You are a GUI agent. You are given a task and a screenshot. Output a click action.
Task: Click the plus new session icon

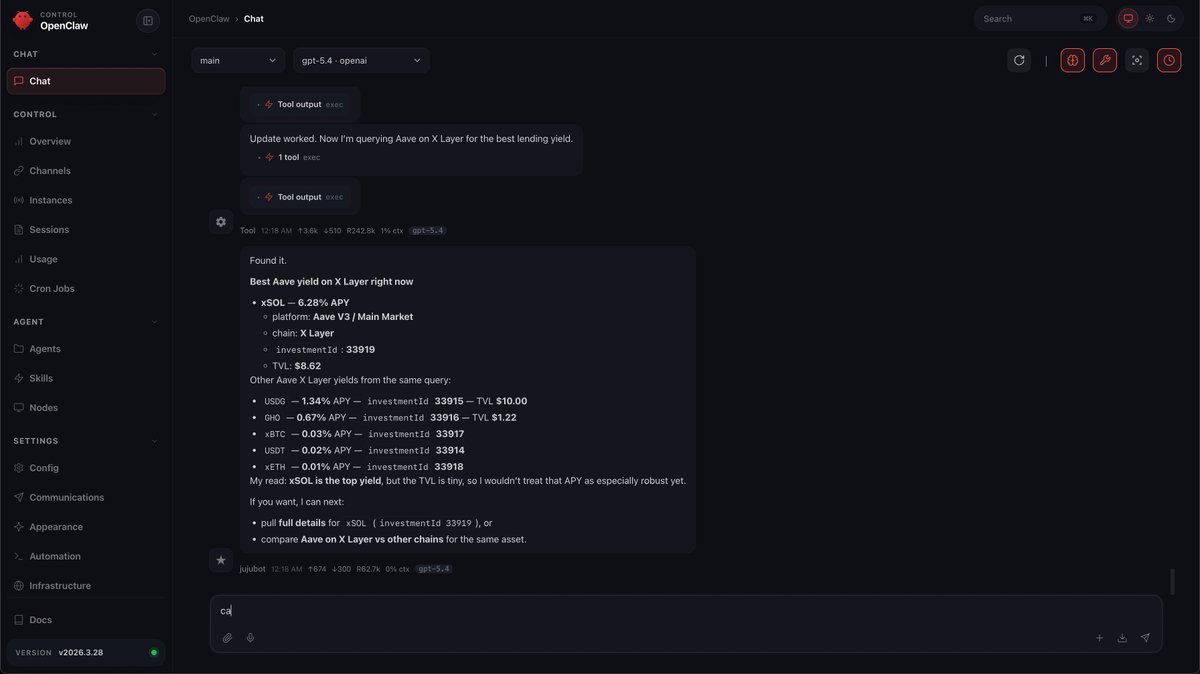pos(1099,638)
